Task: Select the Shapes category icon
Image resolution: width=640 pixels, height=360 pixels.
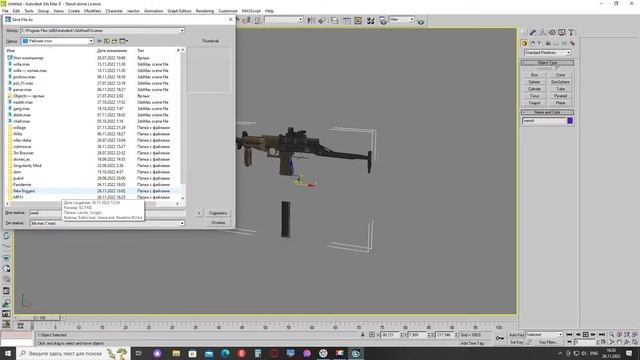Action: (533, 43)
